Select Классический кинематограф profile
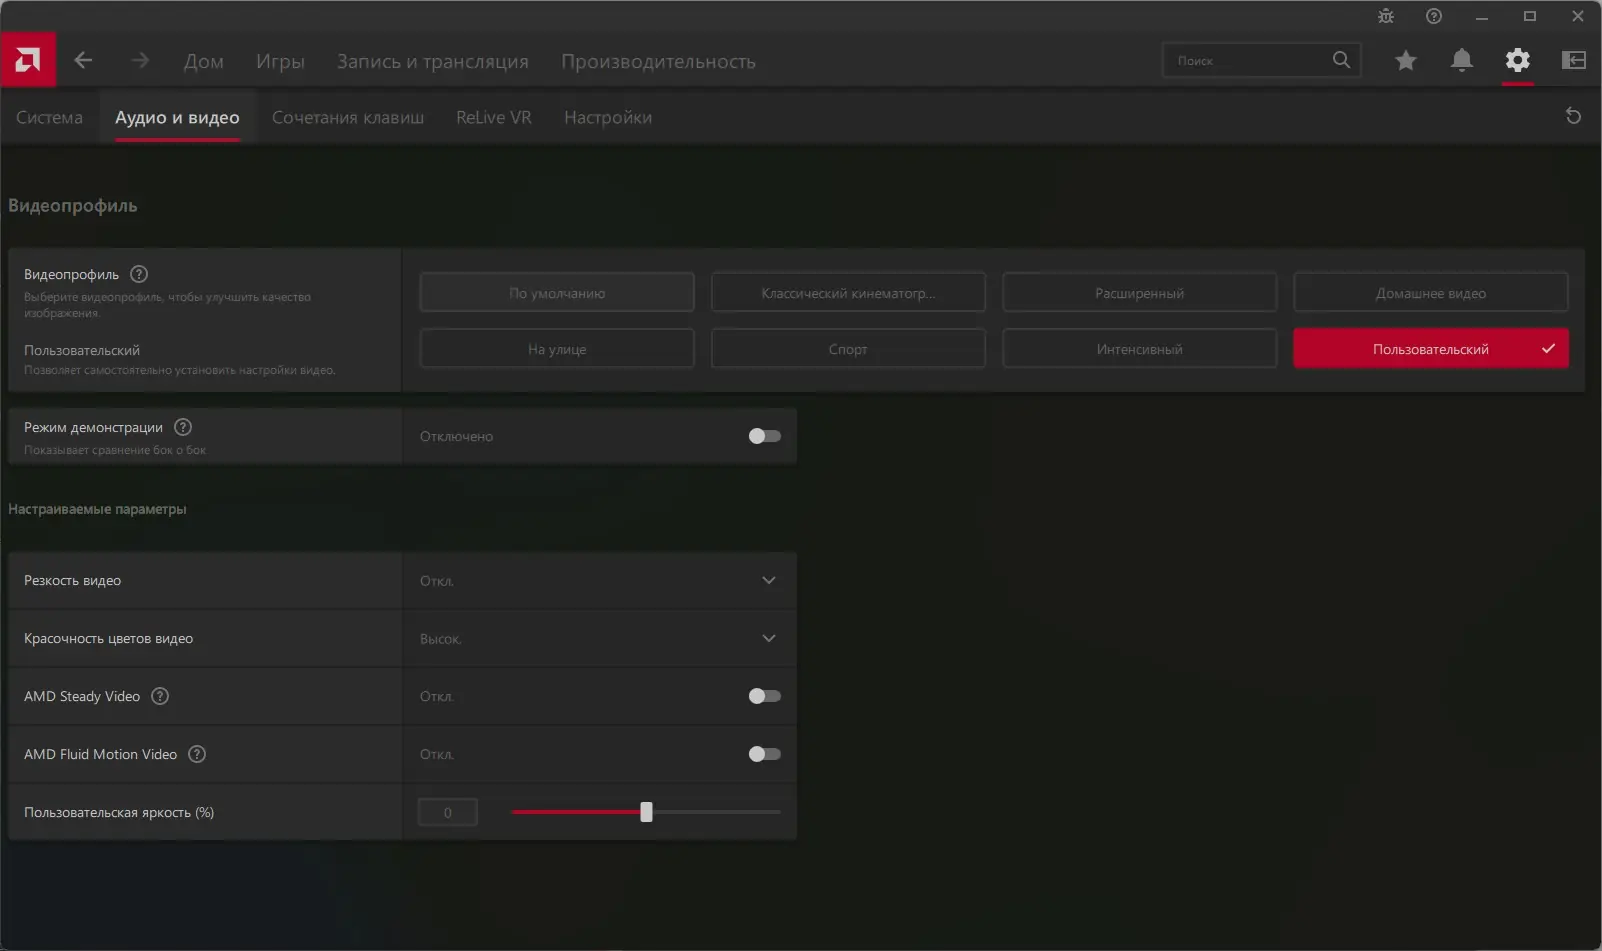The image size is (1602, 951). (848, 293)
